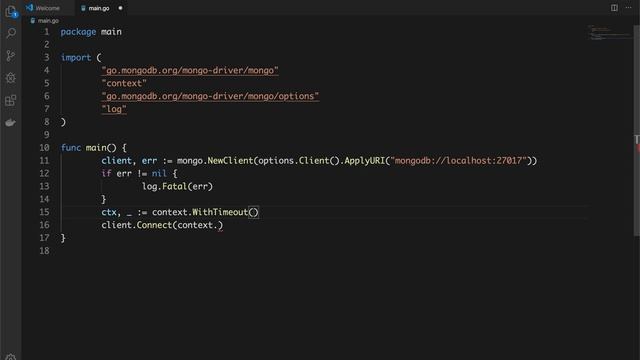This screenshot has height=360, width=640.
Task: Click the unsaved dot on main.go tab
Action: (x=120, y=8)
